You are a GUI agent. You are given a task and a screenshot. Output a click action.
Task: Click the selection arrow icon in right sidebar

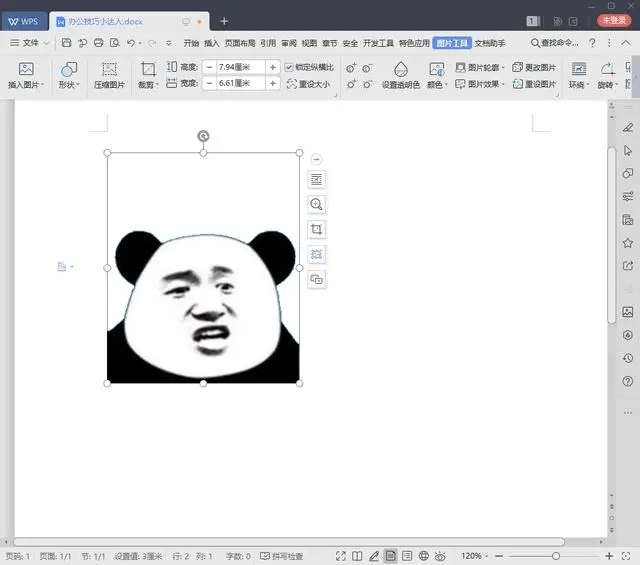point(628,150)
